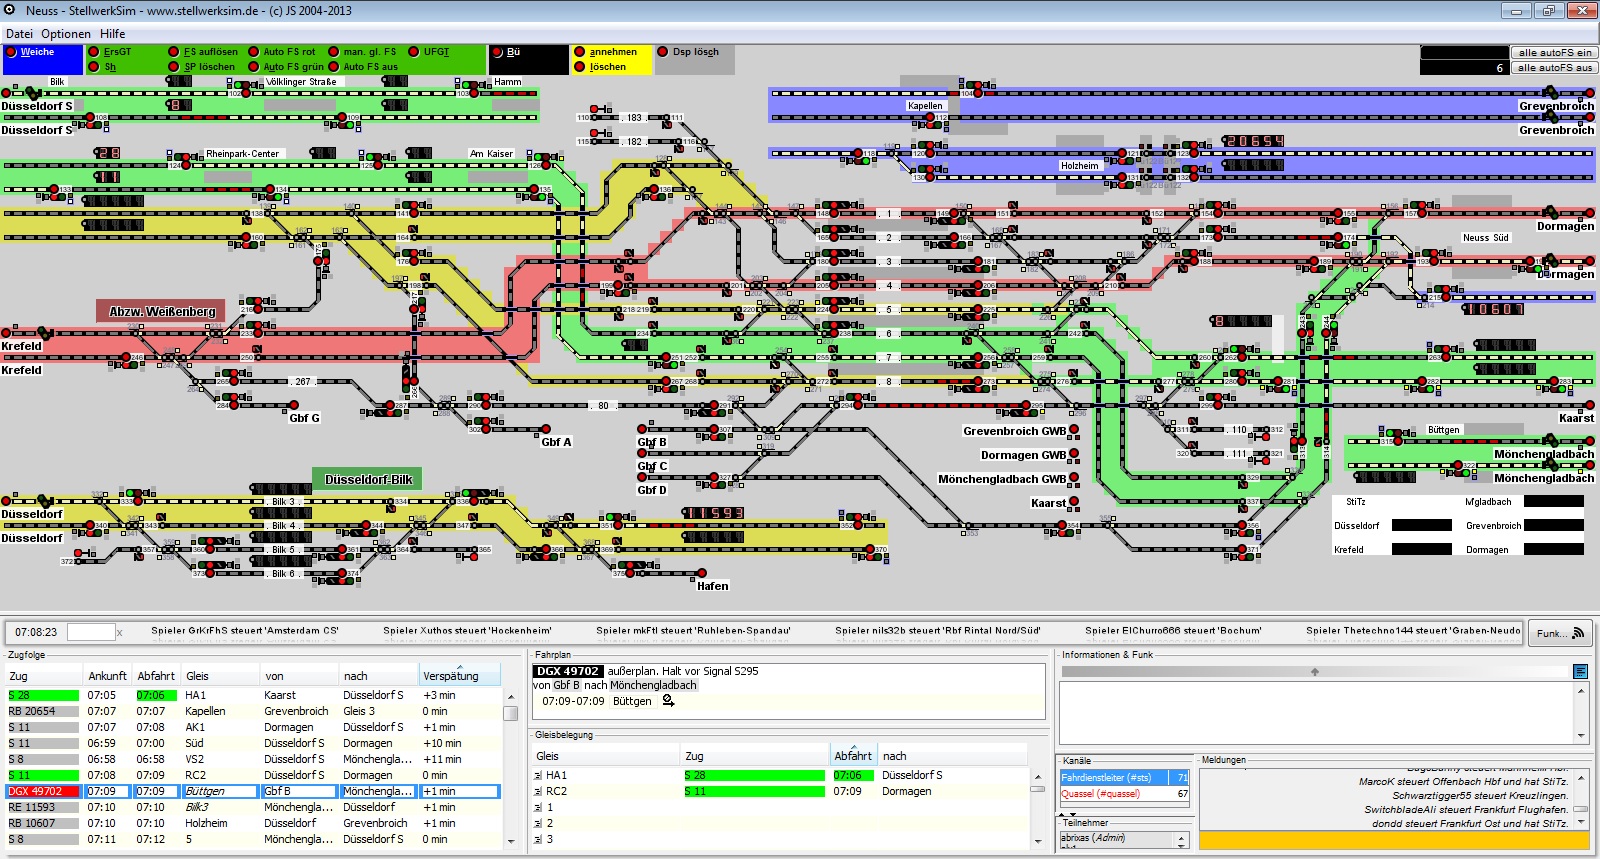Enable Auto FS grün mode
1600x859 pixels.
pos(285,67)
